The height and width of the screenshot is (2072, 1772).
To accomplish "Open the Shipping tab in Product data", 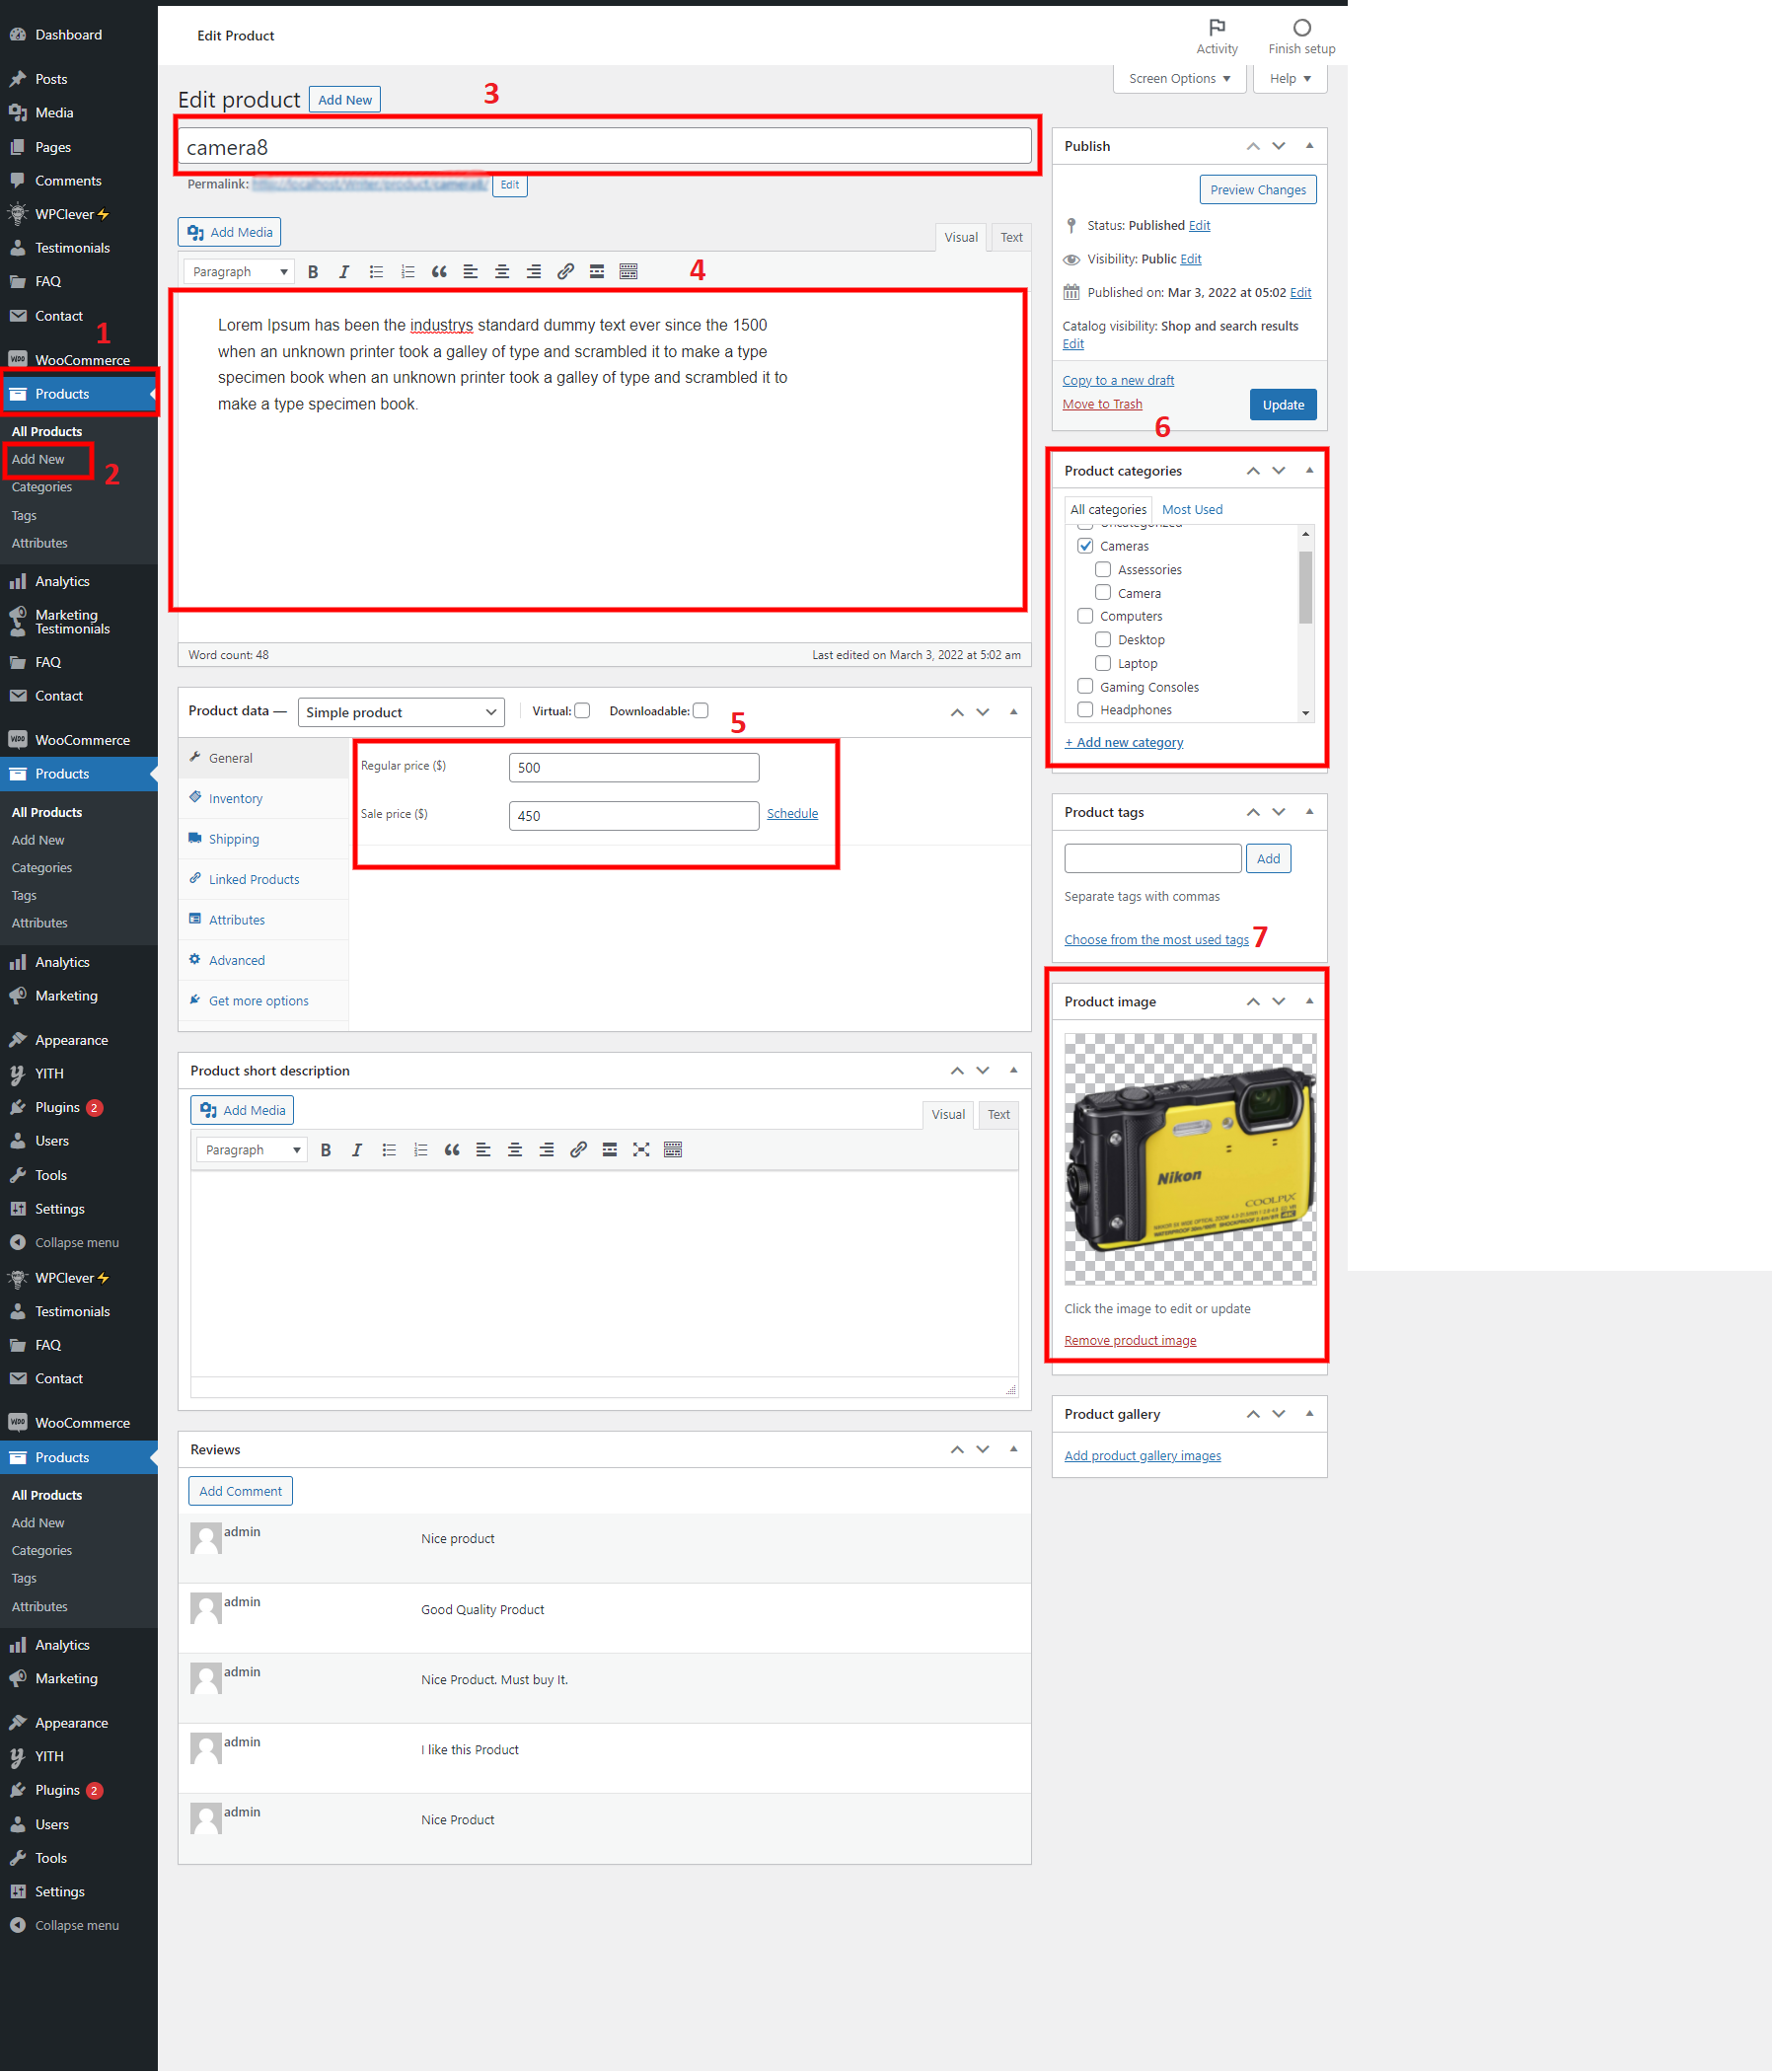I will click(x=234, y=839).
